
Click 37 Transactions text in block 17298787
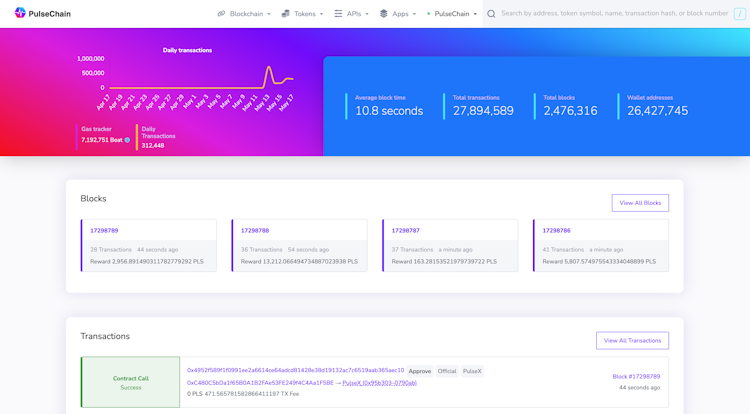[x=412, y=250]
